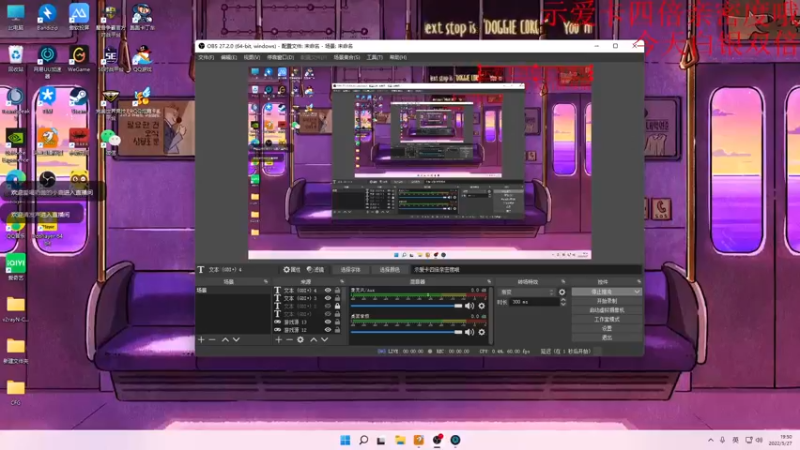This screenshot has height=450, width=800.
Task: Show the 文本 (GDI+) 2 source via its eye
Action: tap(328, 306)
